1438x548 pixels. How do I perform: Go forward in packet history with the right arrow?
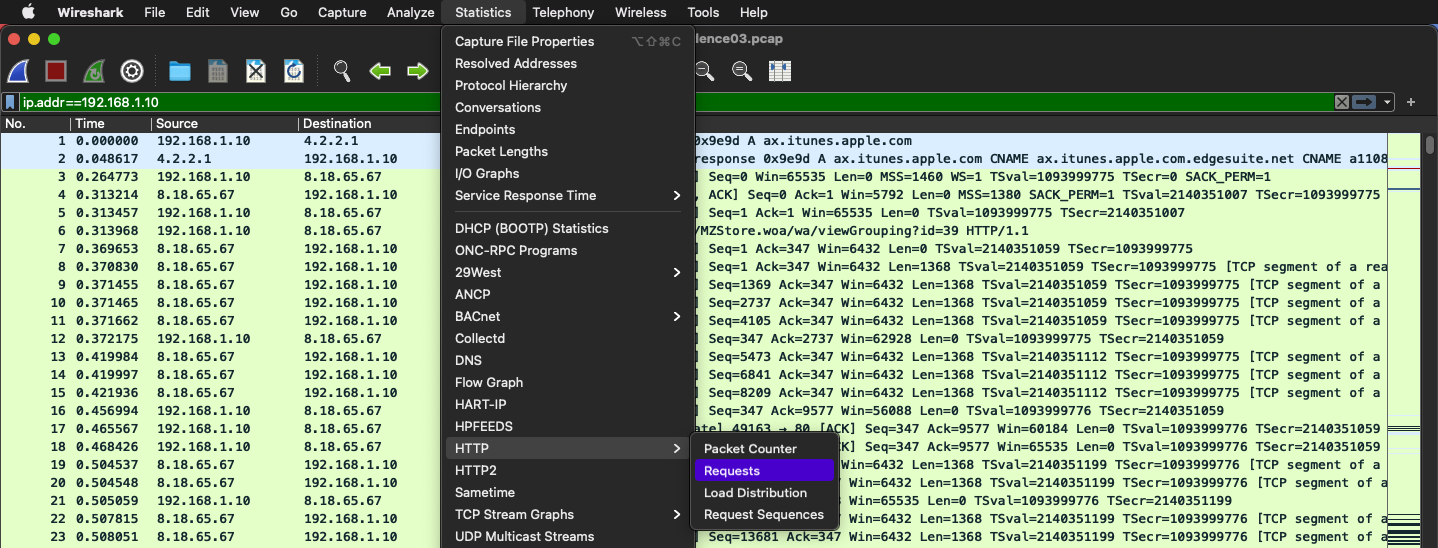point(418,72)
